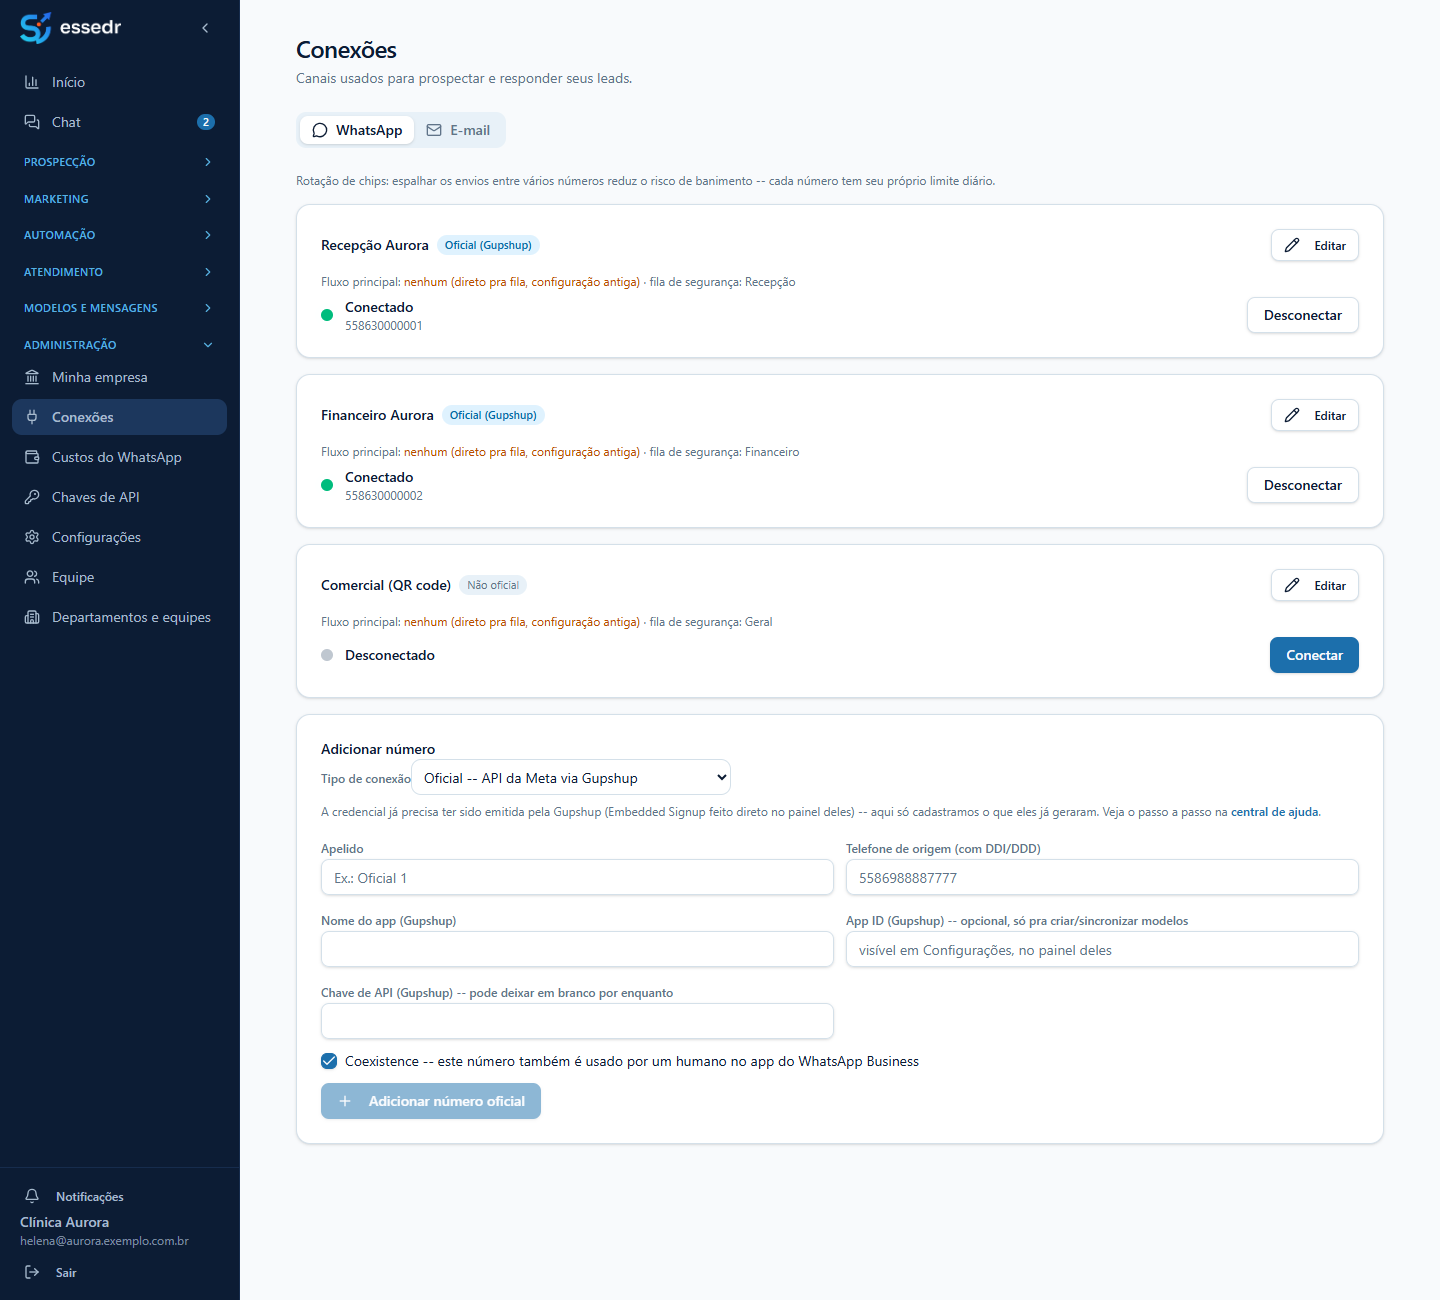The height and width of the screenshot is (1300, 1440).
Task: Click pencil icon for Financeiro Aurora
Action: [x=1292, y=415]
